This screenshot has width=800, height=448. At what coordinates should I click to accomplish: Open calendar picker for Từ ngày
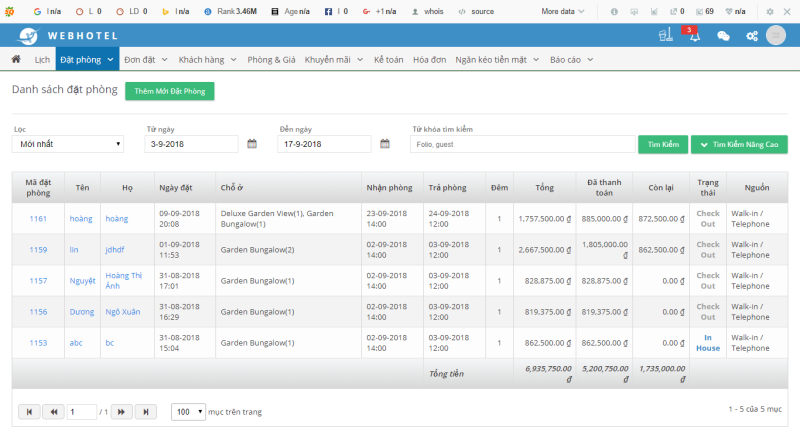pyautogui.click(x=252, y=144)
